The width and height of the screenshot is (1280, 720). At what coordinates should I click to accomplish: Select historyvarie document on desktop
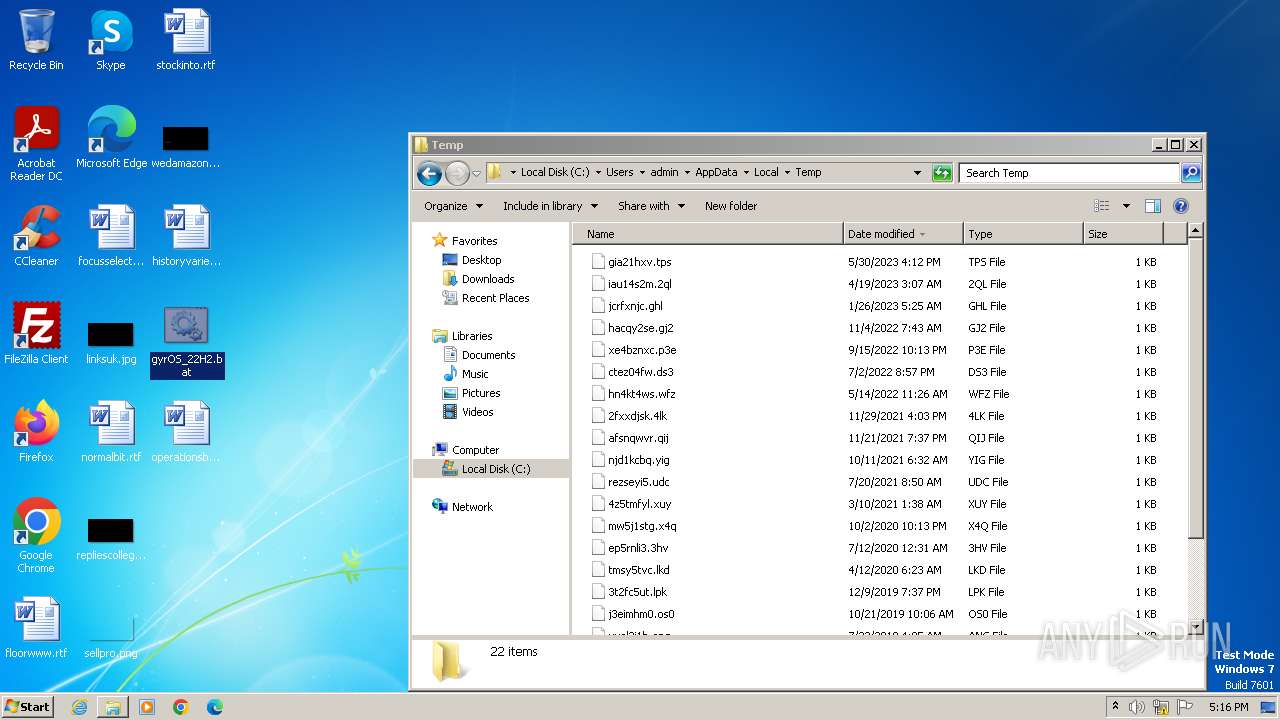186,235
